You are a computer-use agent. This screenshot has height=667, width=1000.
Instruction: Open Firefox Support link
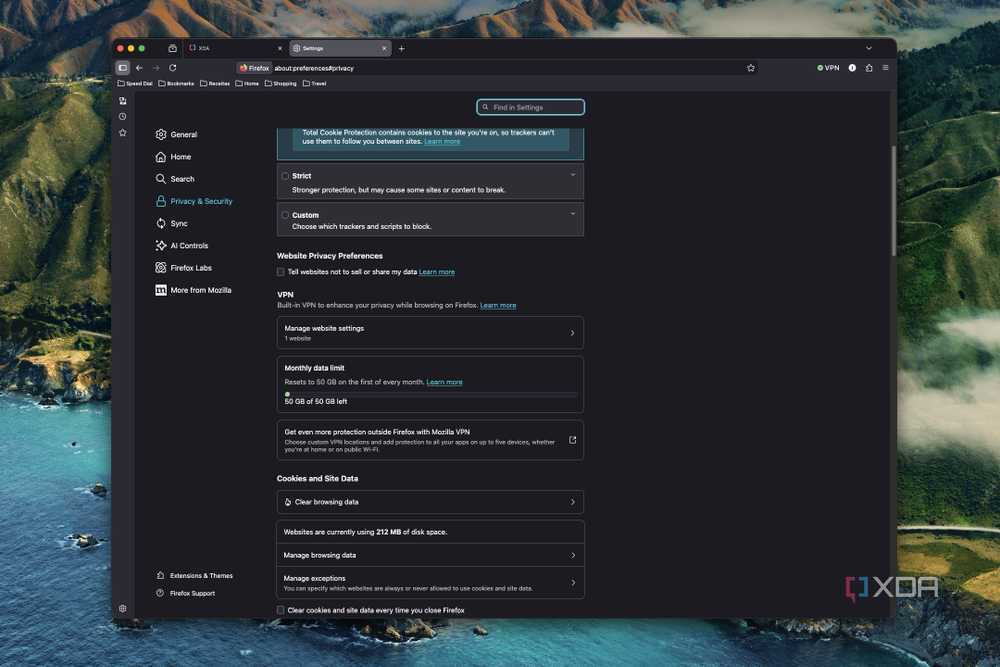pyautogui.click(x=186, y=594)
